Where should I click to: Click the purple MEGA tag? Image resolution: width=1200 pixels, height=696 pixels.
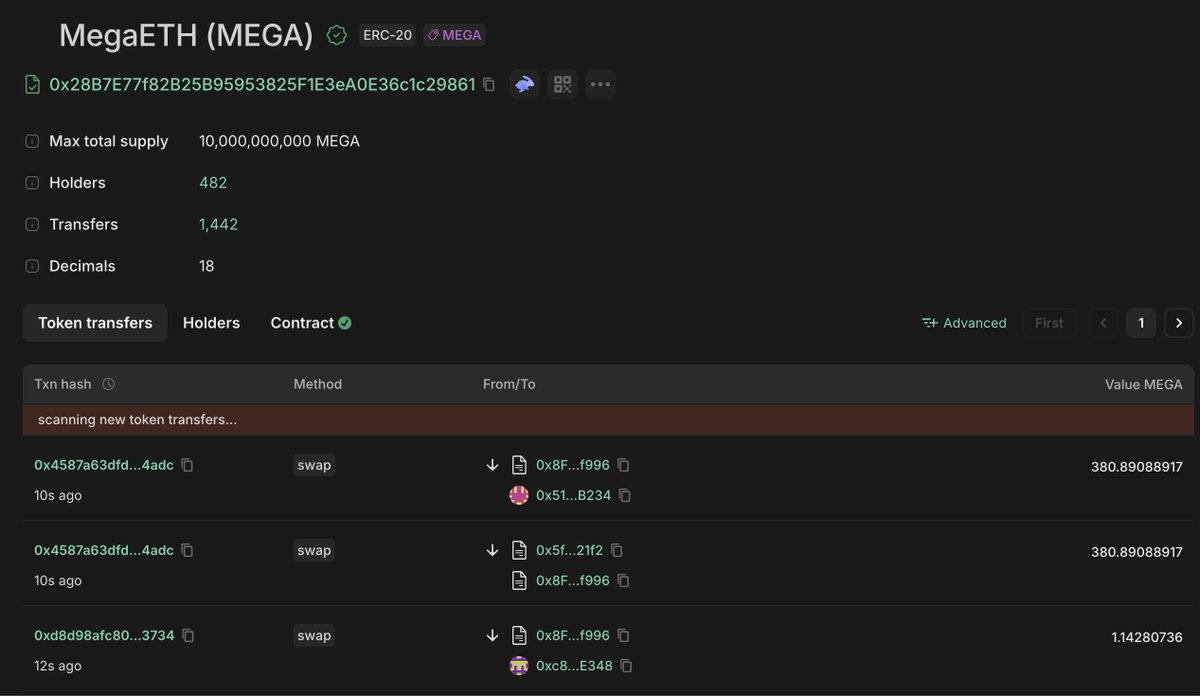(x=454, y=35)
